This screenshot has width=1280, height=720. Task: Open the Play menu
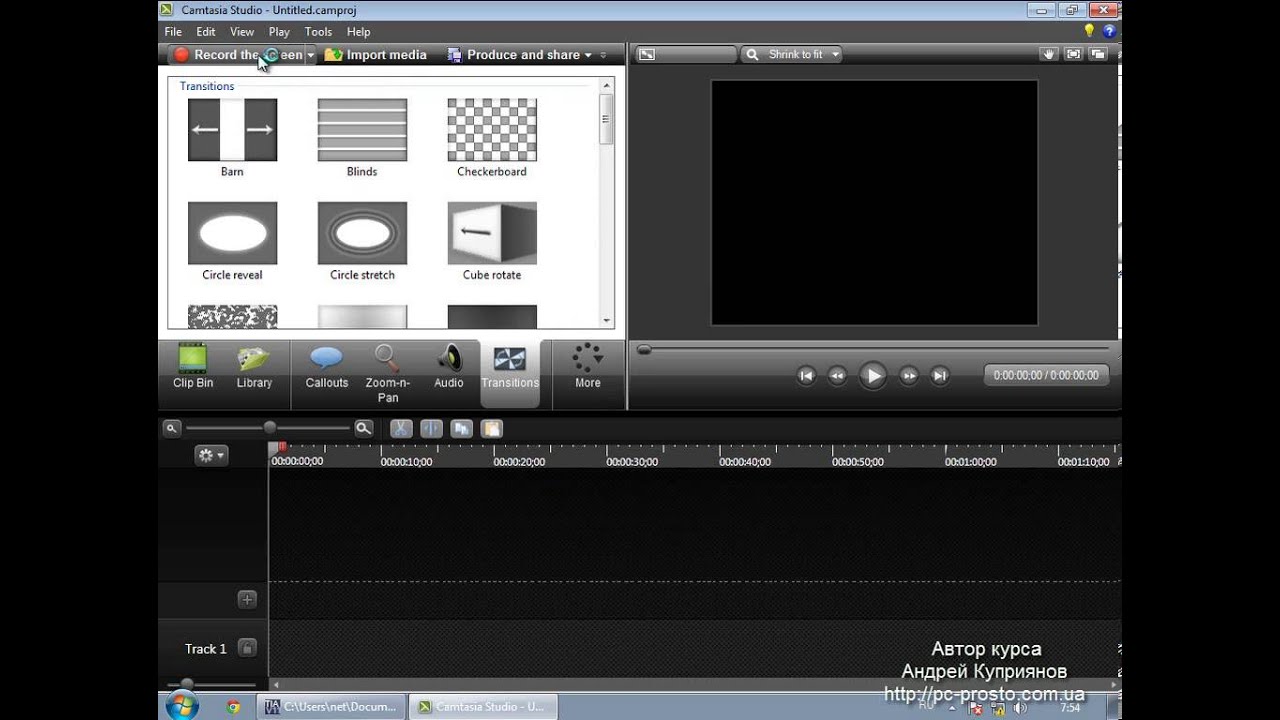279,32
